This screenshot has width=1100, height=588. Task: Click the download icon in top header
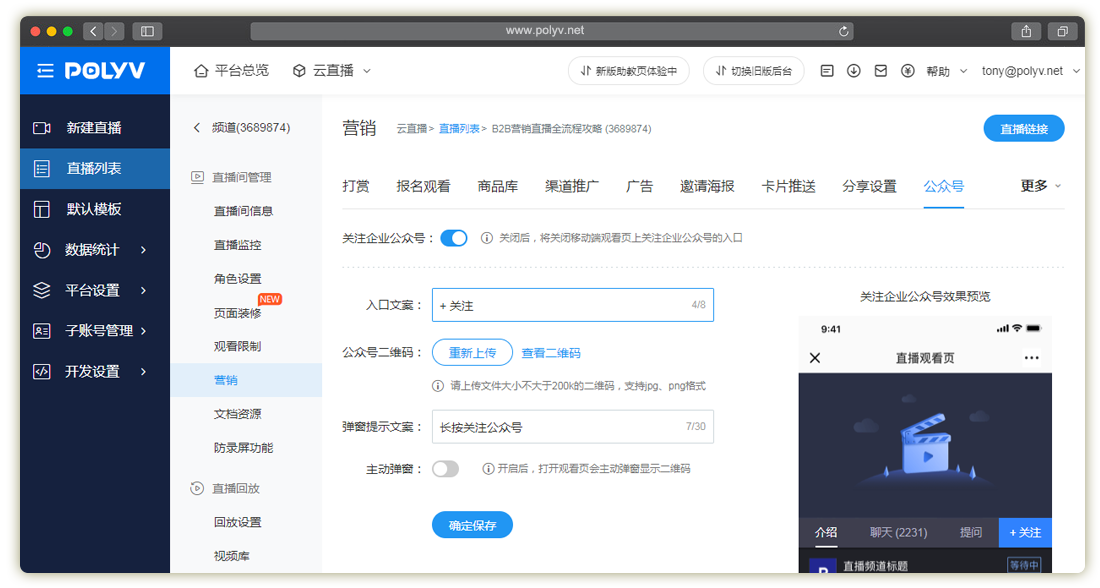[x=854, y=71]
